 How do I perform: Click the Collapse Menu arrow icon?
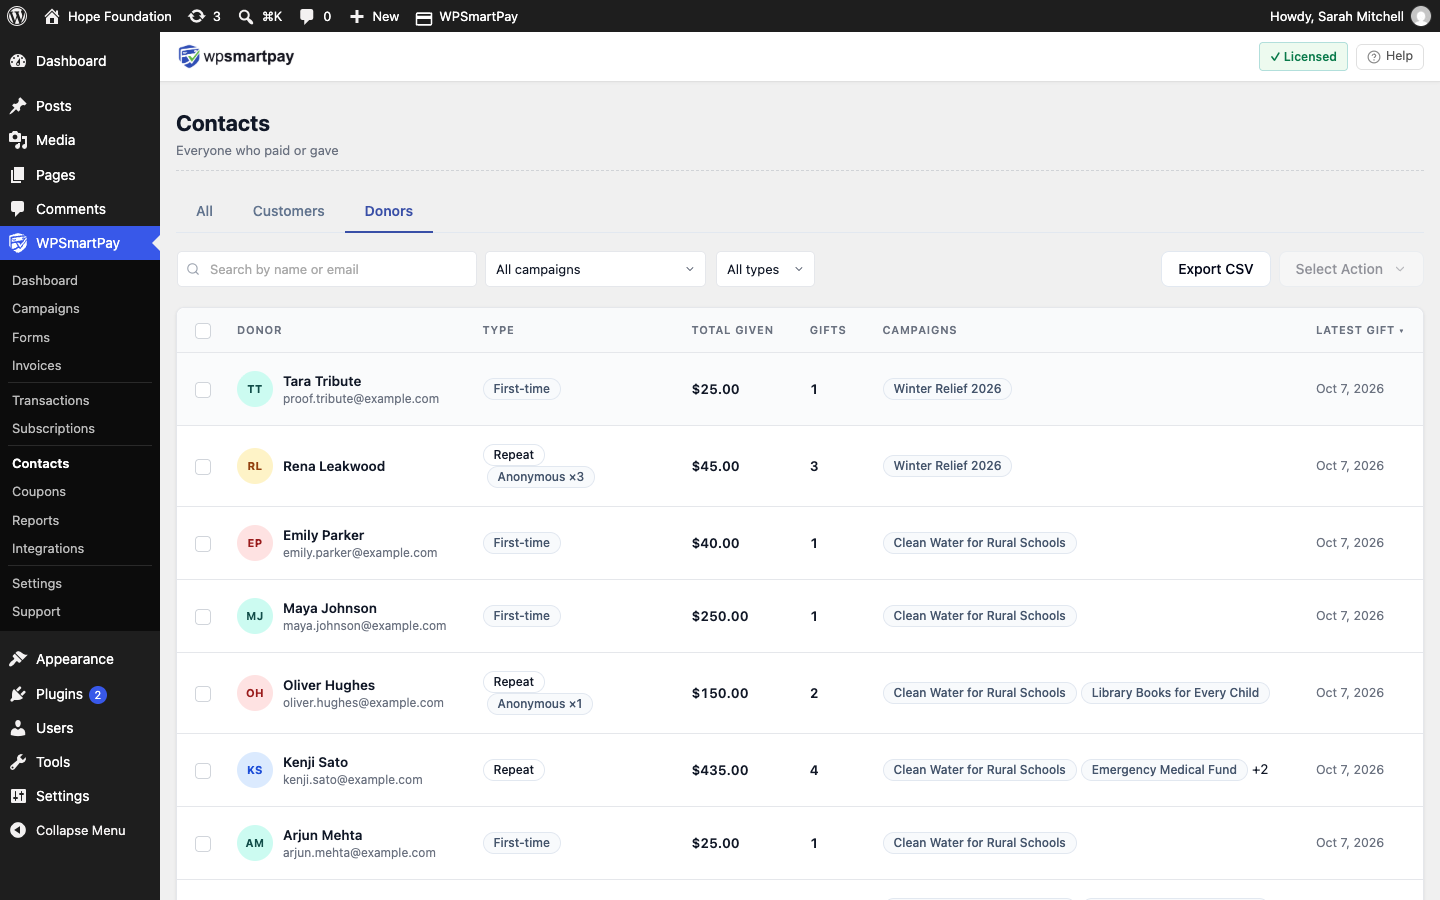click(x=18, y=830)
